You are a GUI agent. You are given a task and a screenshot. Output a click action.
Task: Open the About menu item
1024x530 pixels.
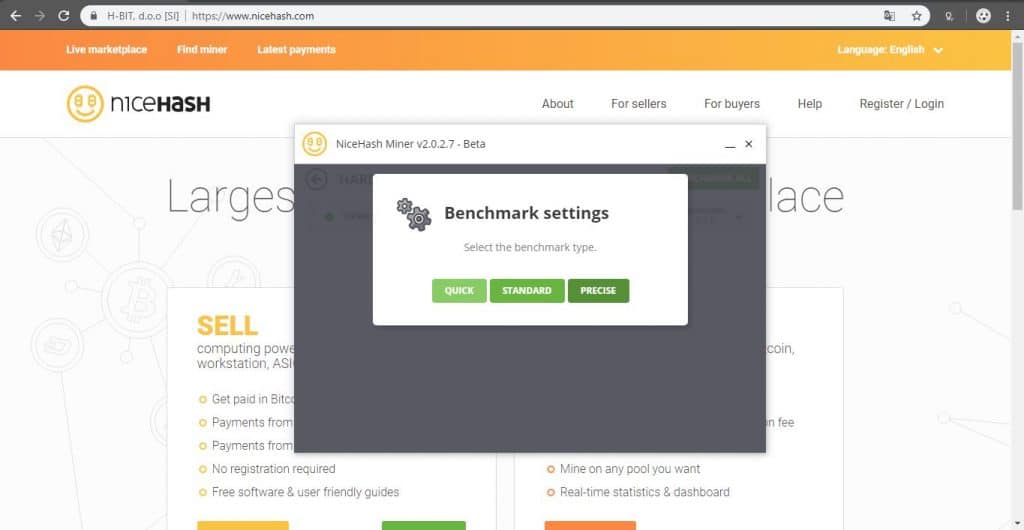pyautogui.click(x=558, y=104)
